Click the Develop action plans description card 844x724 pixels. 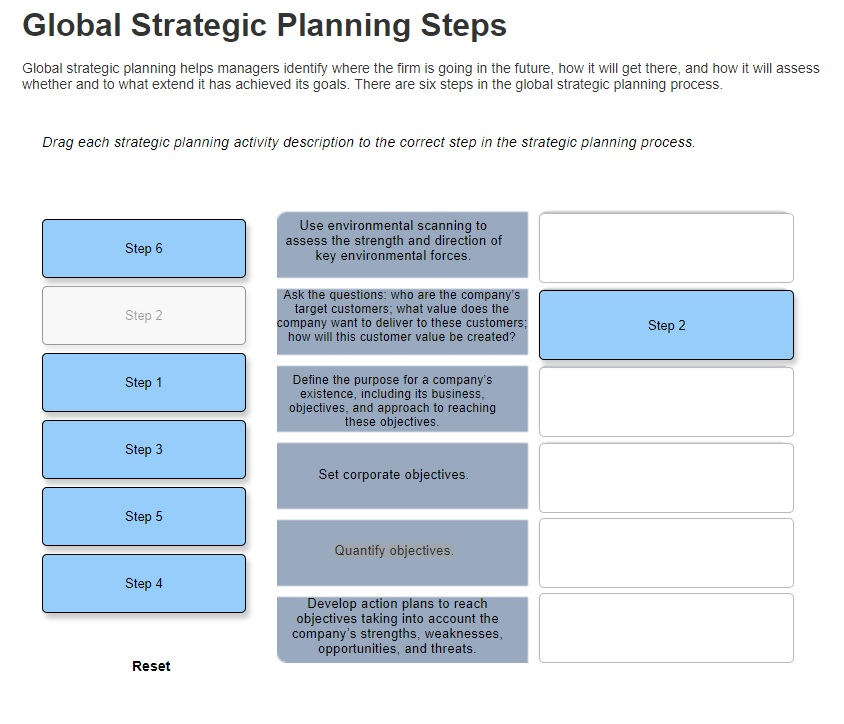[x=402, y=630]
